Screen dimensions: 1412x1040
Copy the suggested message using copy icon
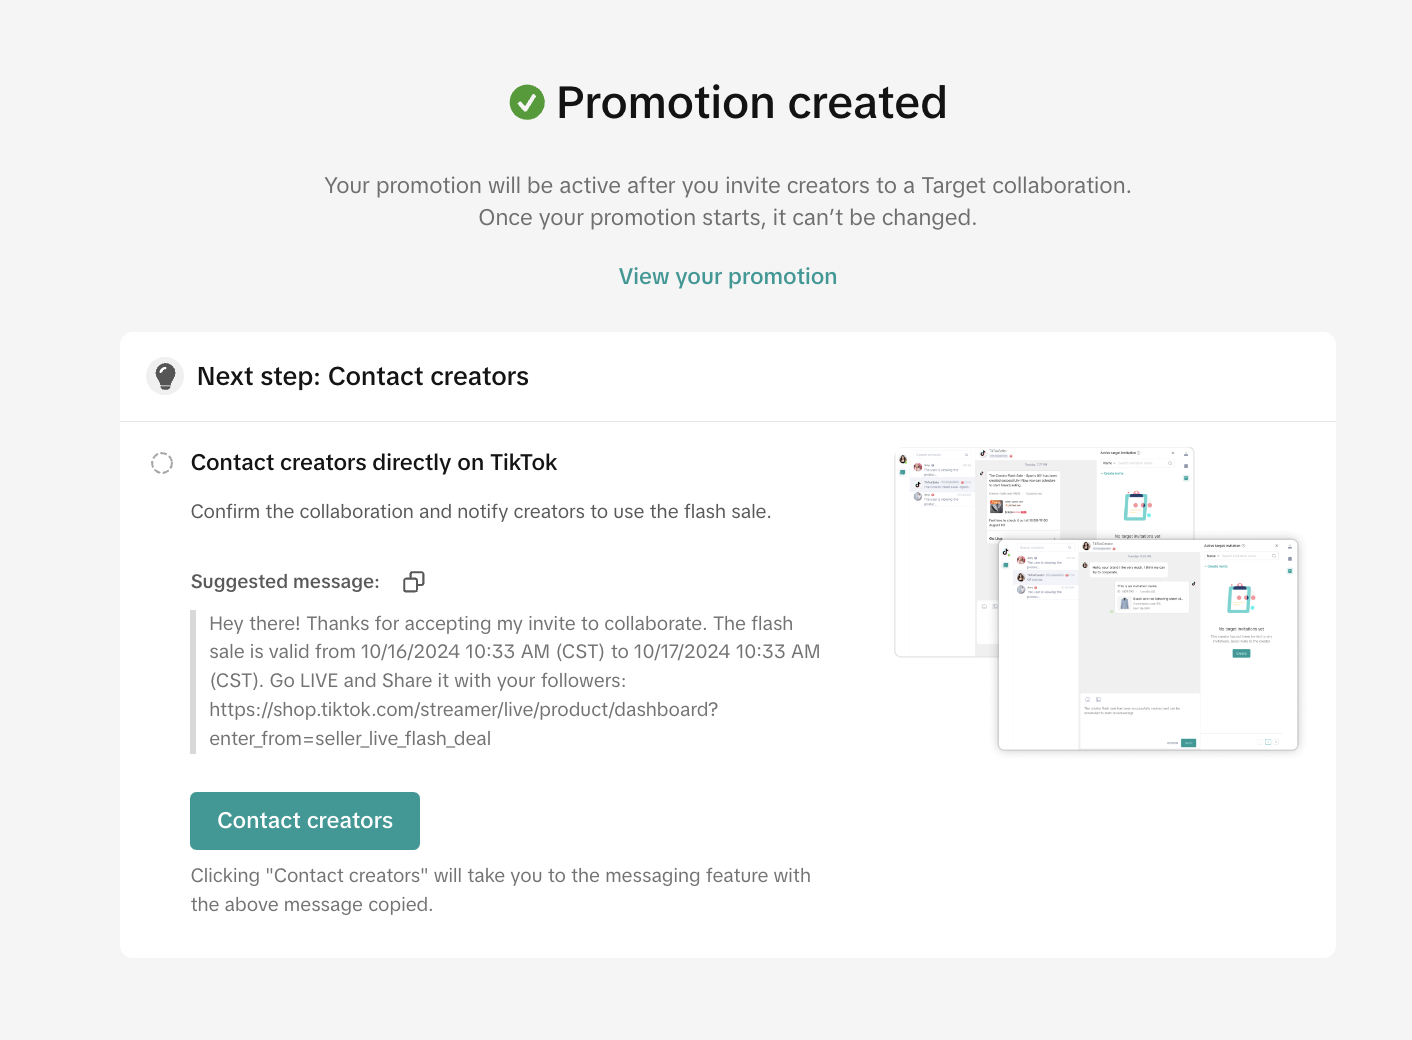[x=414, y=582]
